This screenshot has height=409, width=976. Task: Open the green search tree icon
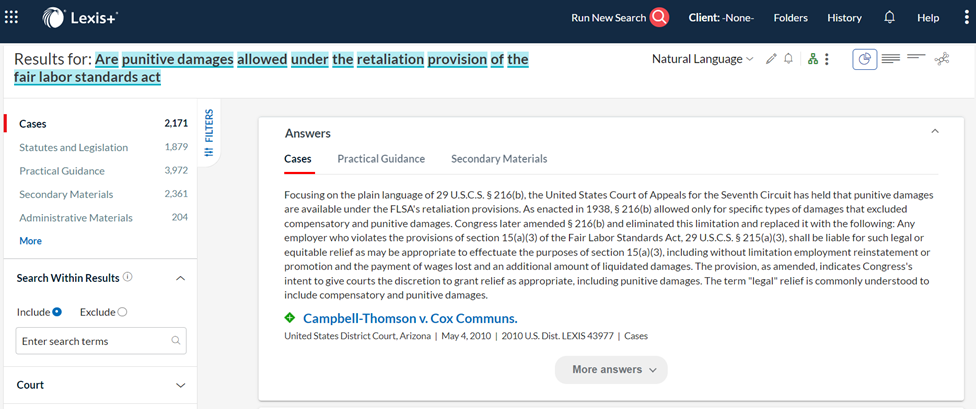point(812,59)
